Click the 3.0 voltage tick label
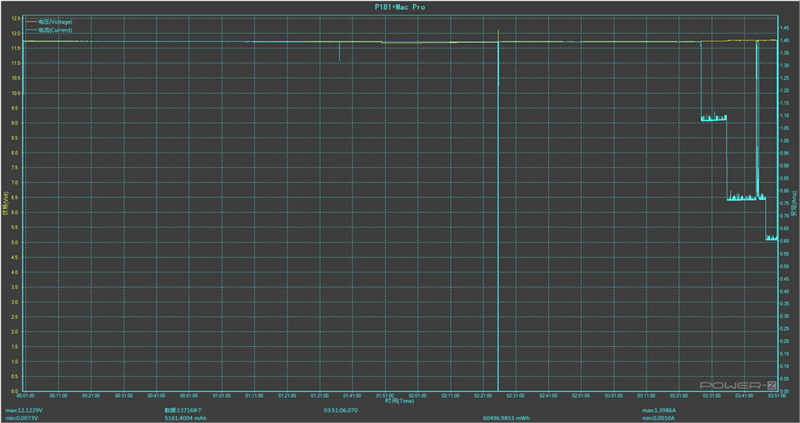This screenshot has height=423, width=800. (x=17, y=302)
